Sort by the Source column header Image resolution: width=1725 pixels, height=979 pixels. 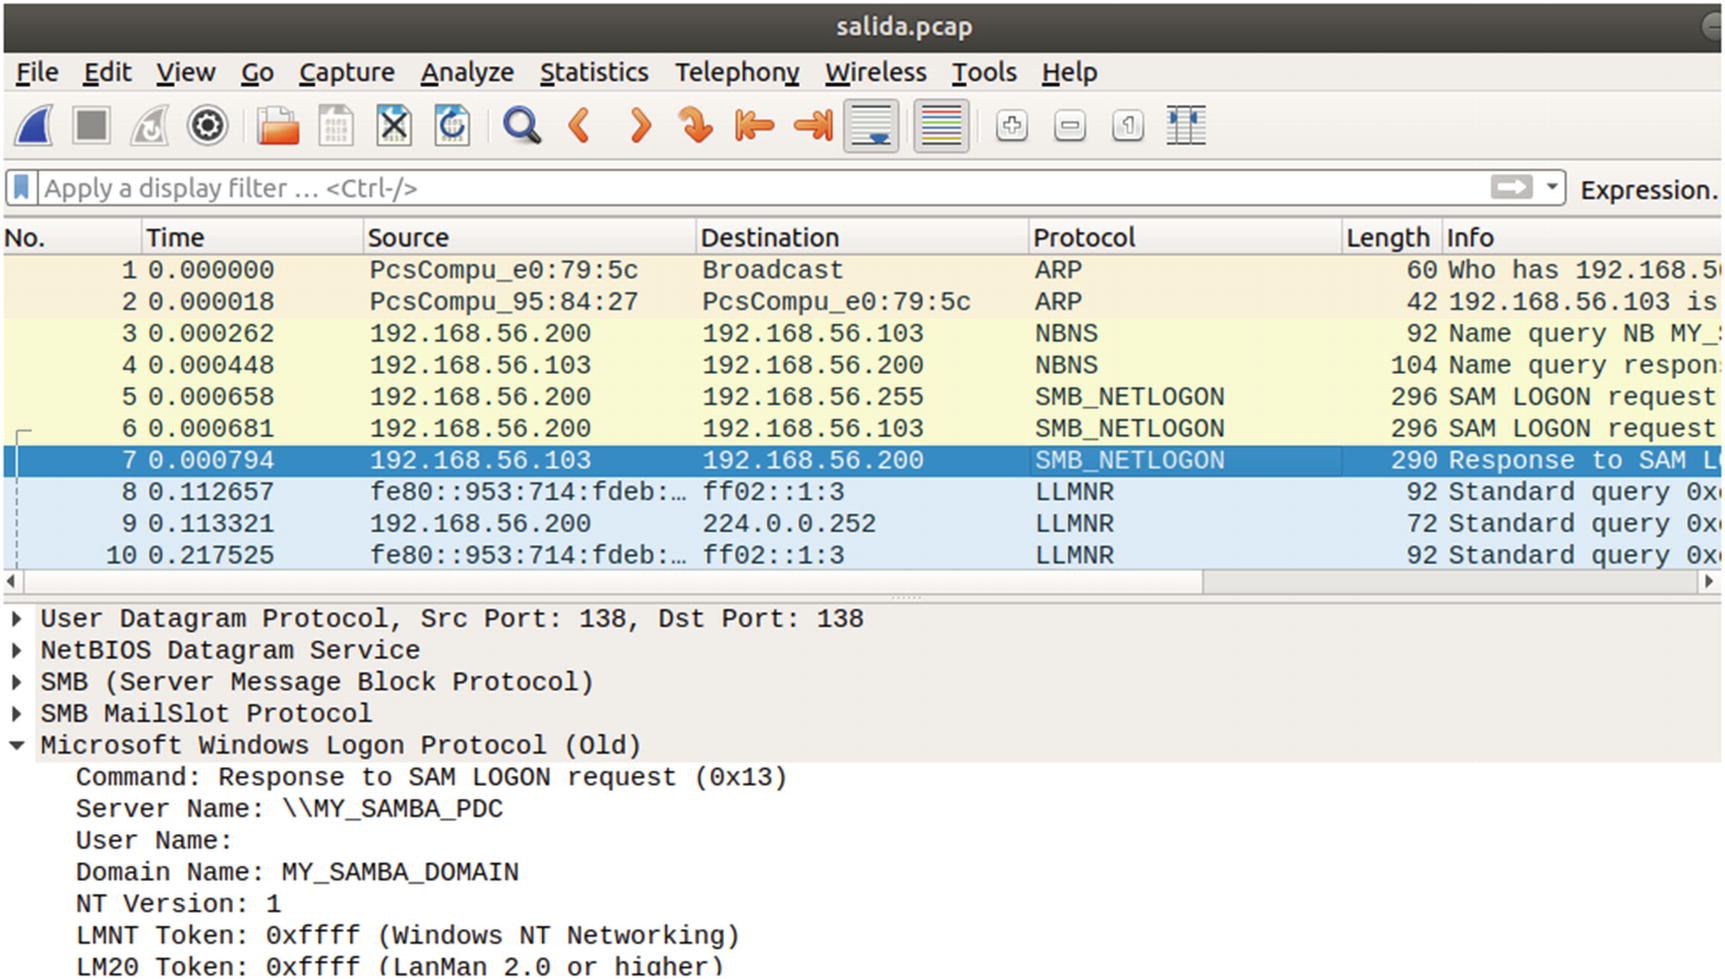pos(529,237)
